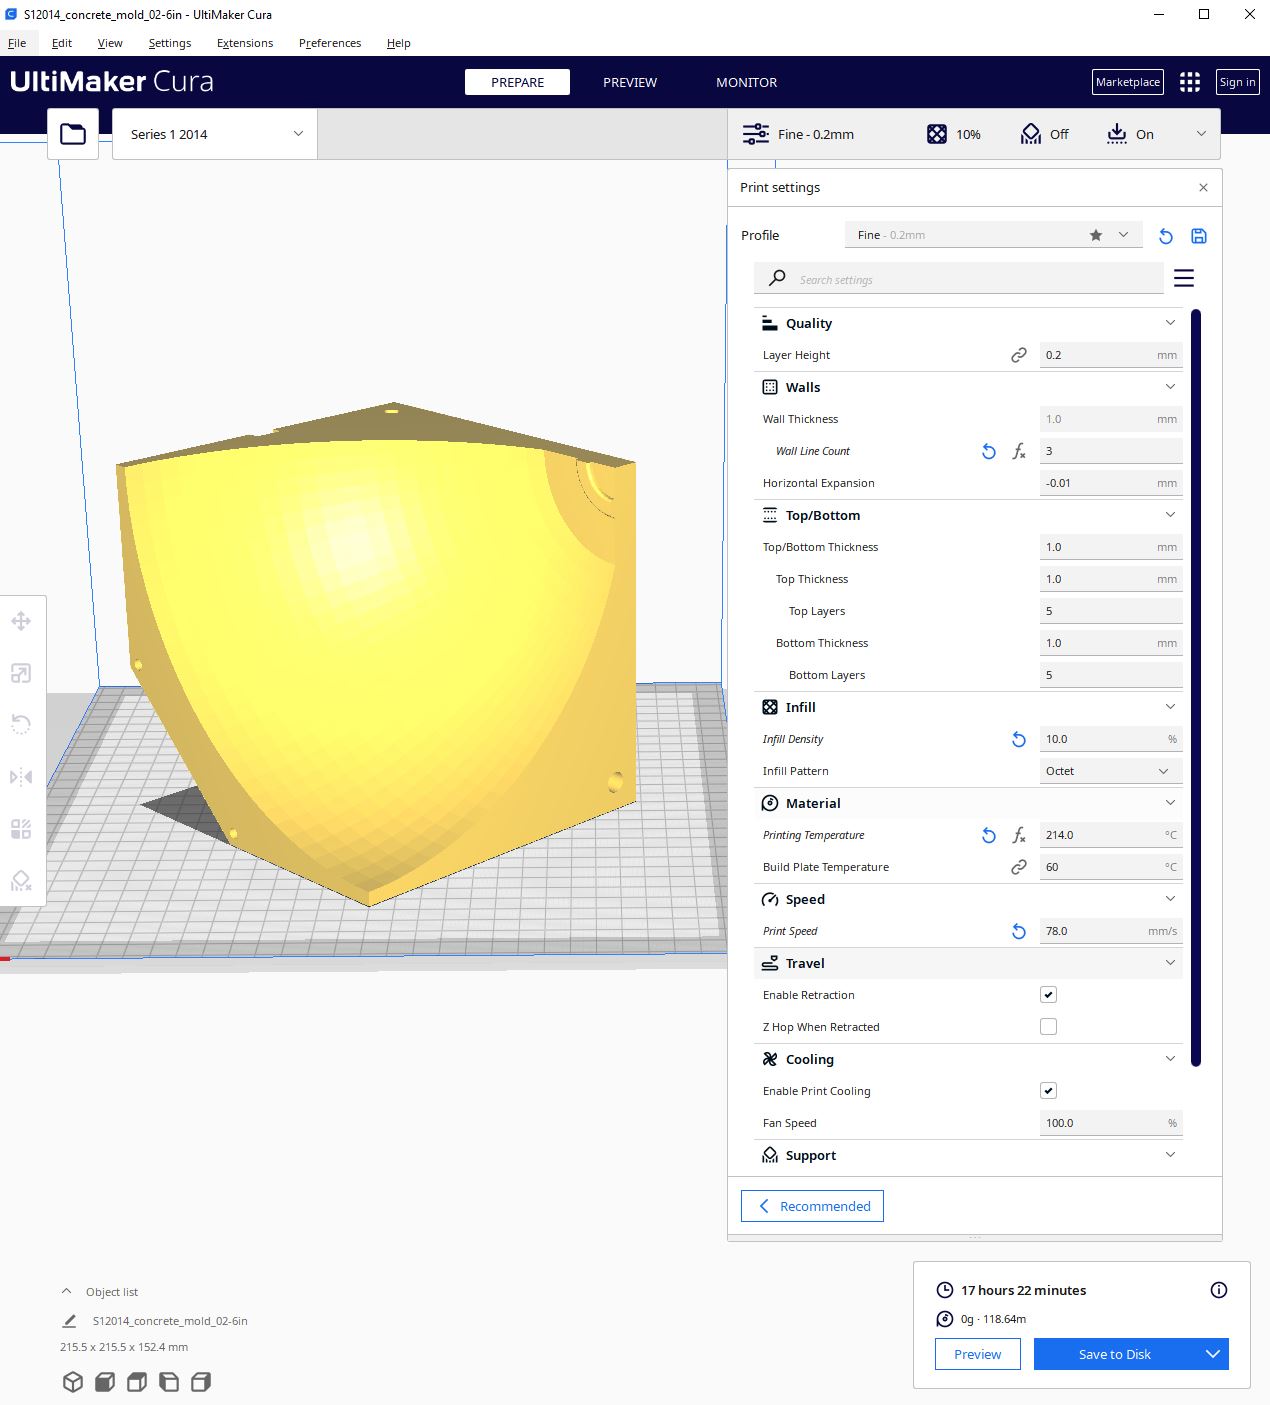This screenshot has height=1405, width=1270.
Task: Open the settings visibility hamburger menu
Action: tap(1184, 278)
